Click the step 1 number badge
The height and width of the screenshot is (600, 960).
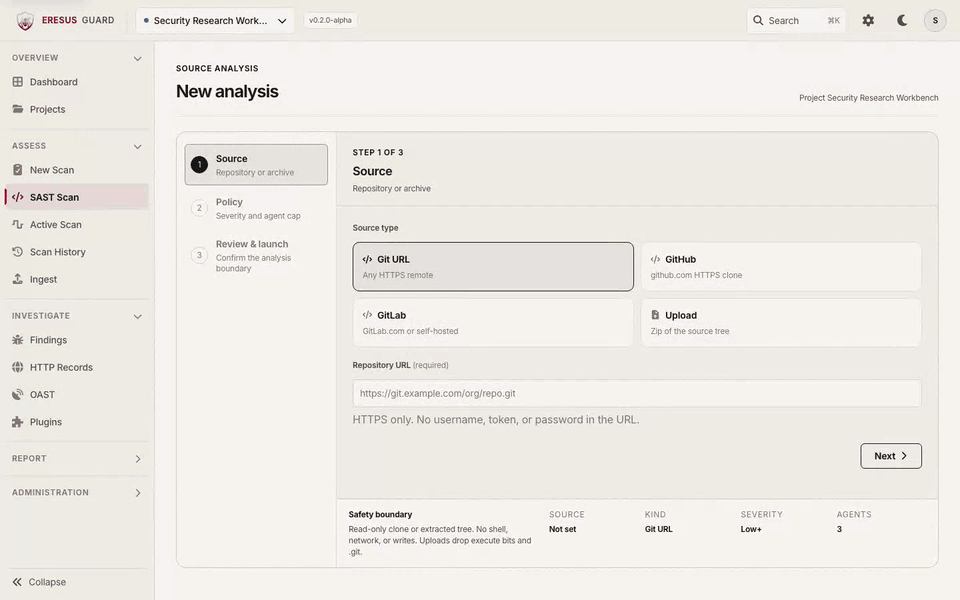(199, 164)
